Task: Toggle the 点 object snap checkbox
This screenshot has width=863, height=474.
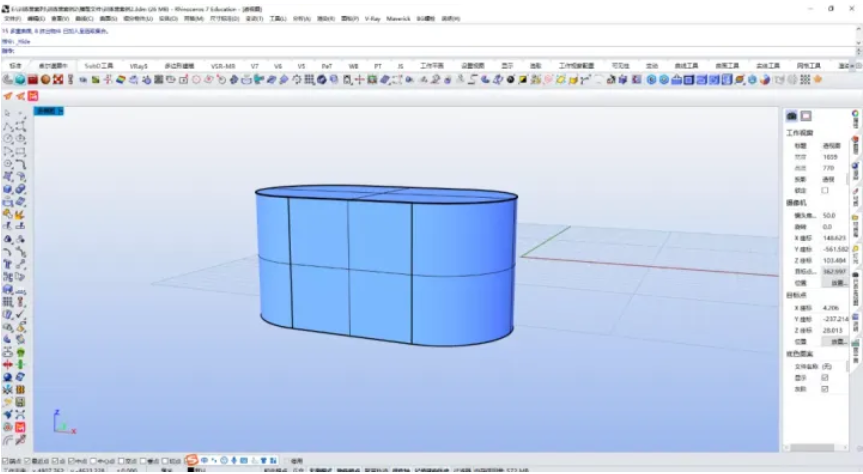Action: coord(55,461)
